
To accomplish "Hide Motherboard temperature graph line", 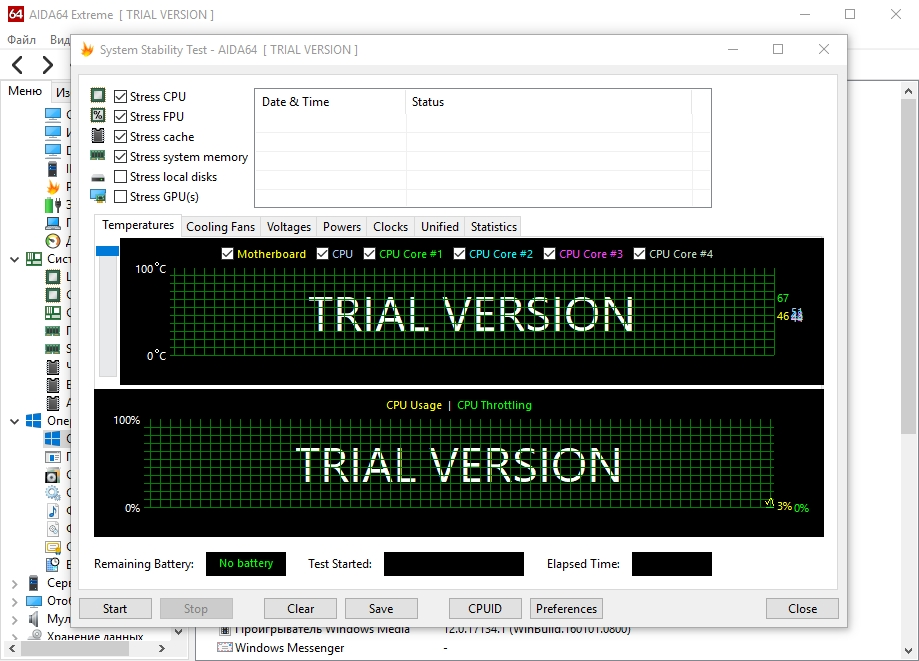I will pyautogui.click(x=227, y=254).
